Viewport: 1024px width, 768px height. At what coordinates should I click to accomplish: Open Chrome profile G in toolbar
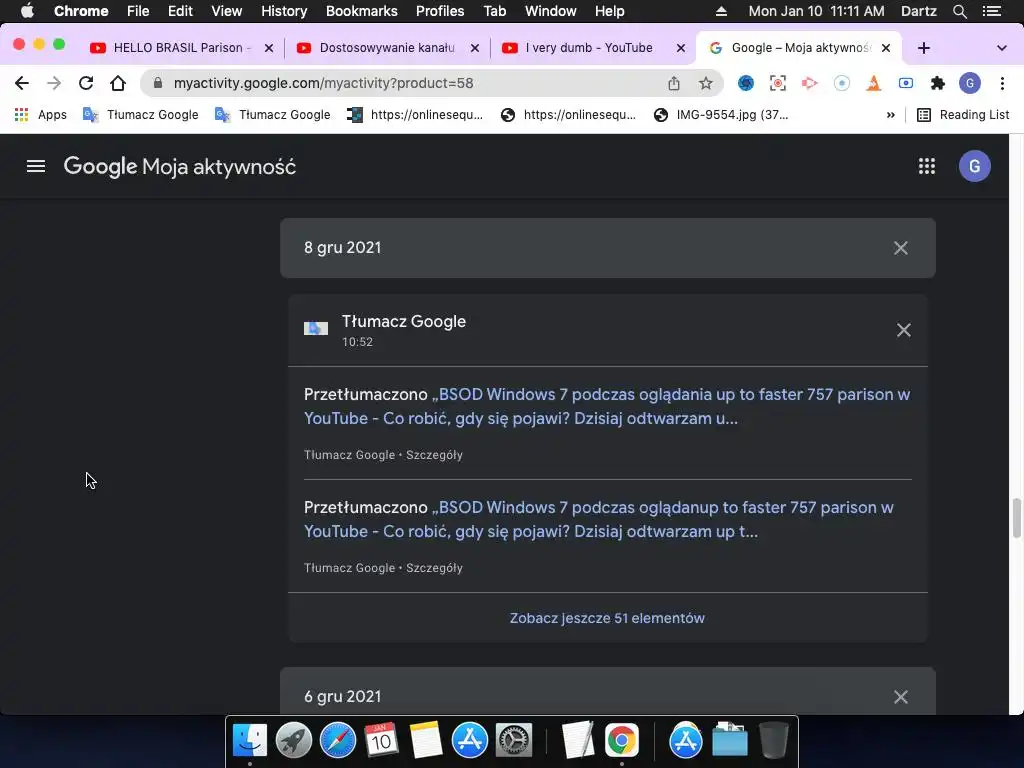coord(970,83)
